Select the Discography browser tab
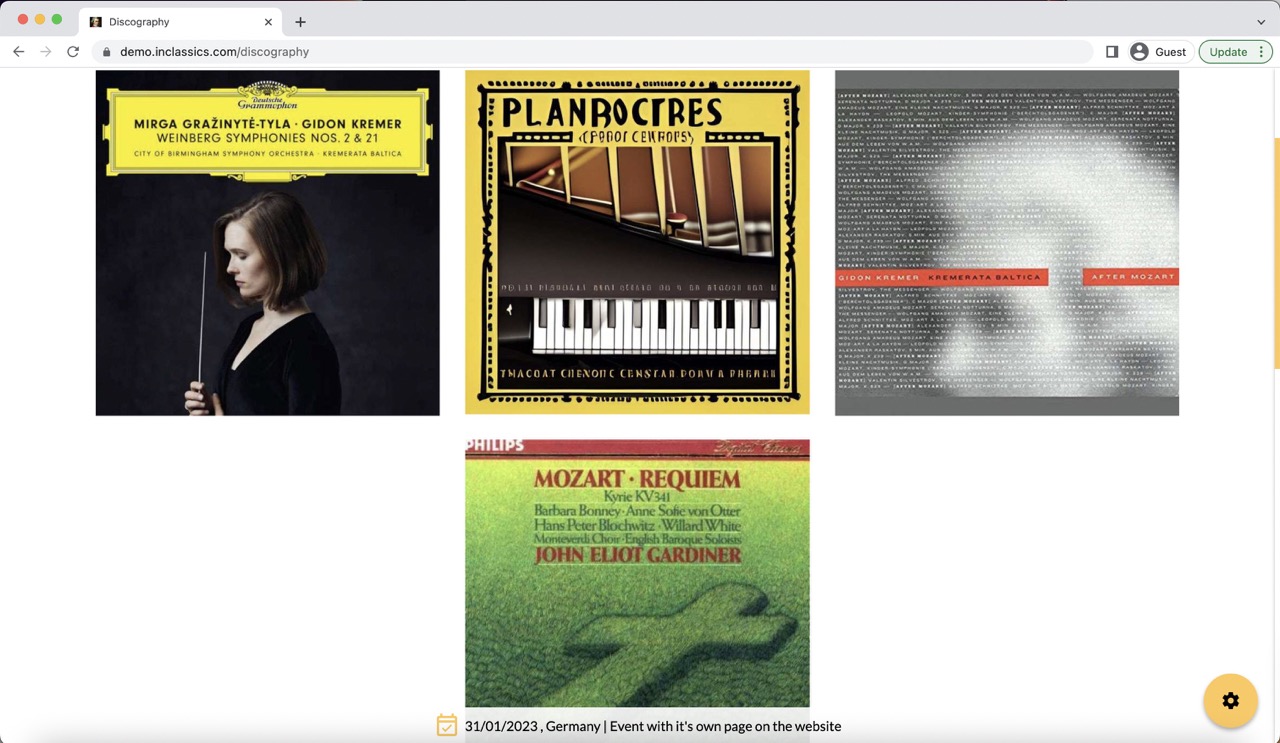The width and height of the screenshot is (1280, 743). tap(180, 21)
